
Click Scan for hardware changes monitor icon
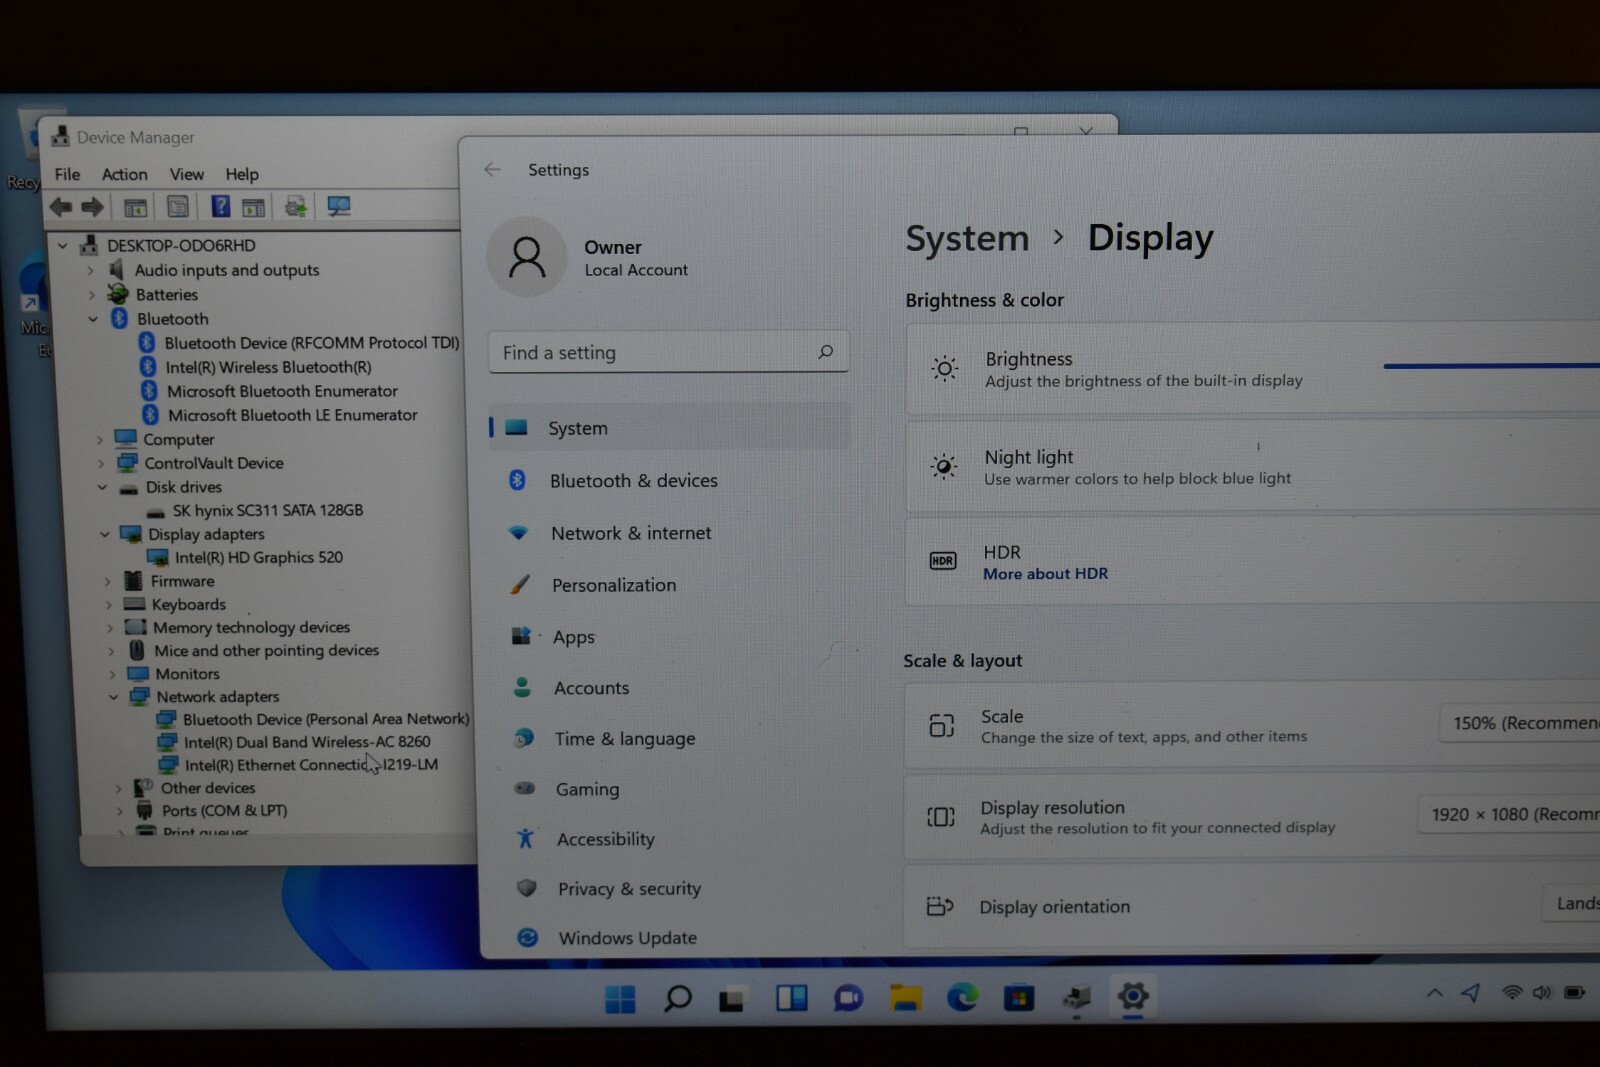pyautogui.click(x=339, y=207)
